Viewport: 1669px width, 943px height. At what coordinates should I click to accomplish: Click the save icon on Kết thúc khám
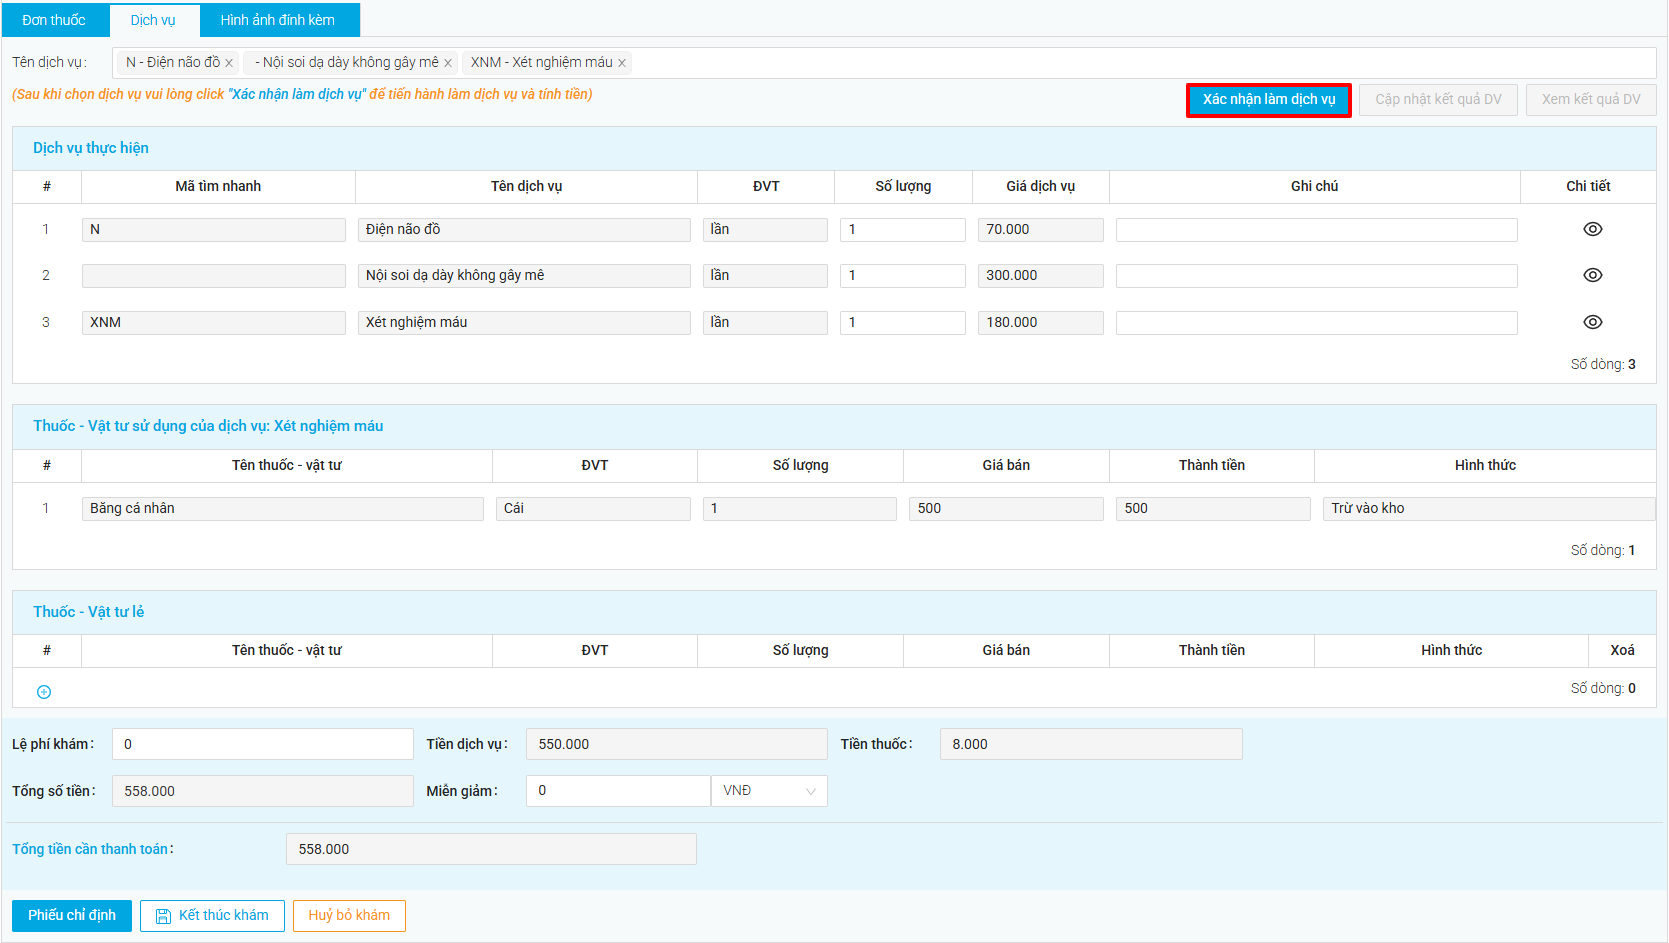163,916
